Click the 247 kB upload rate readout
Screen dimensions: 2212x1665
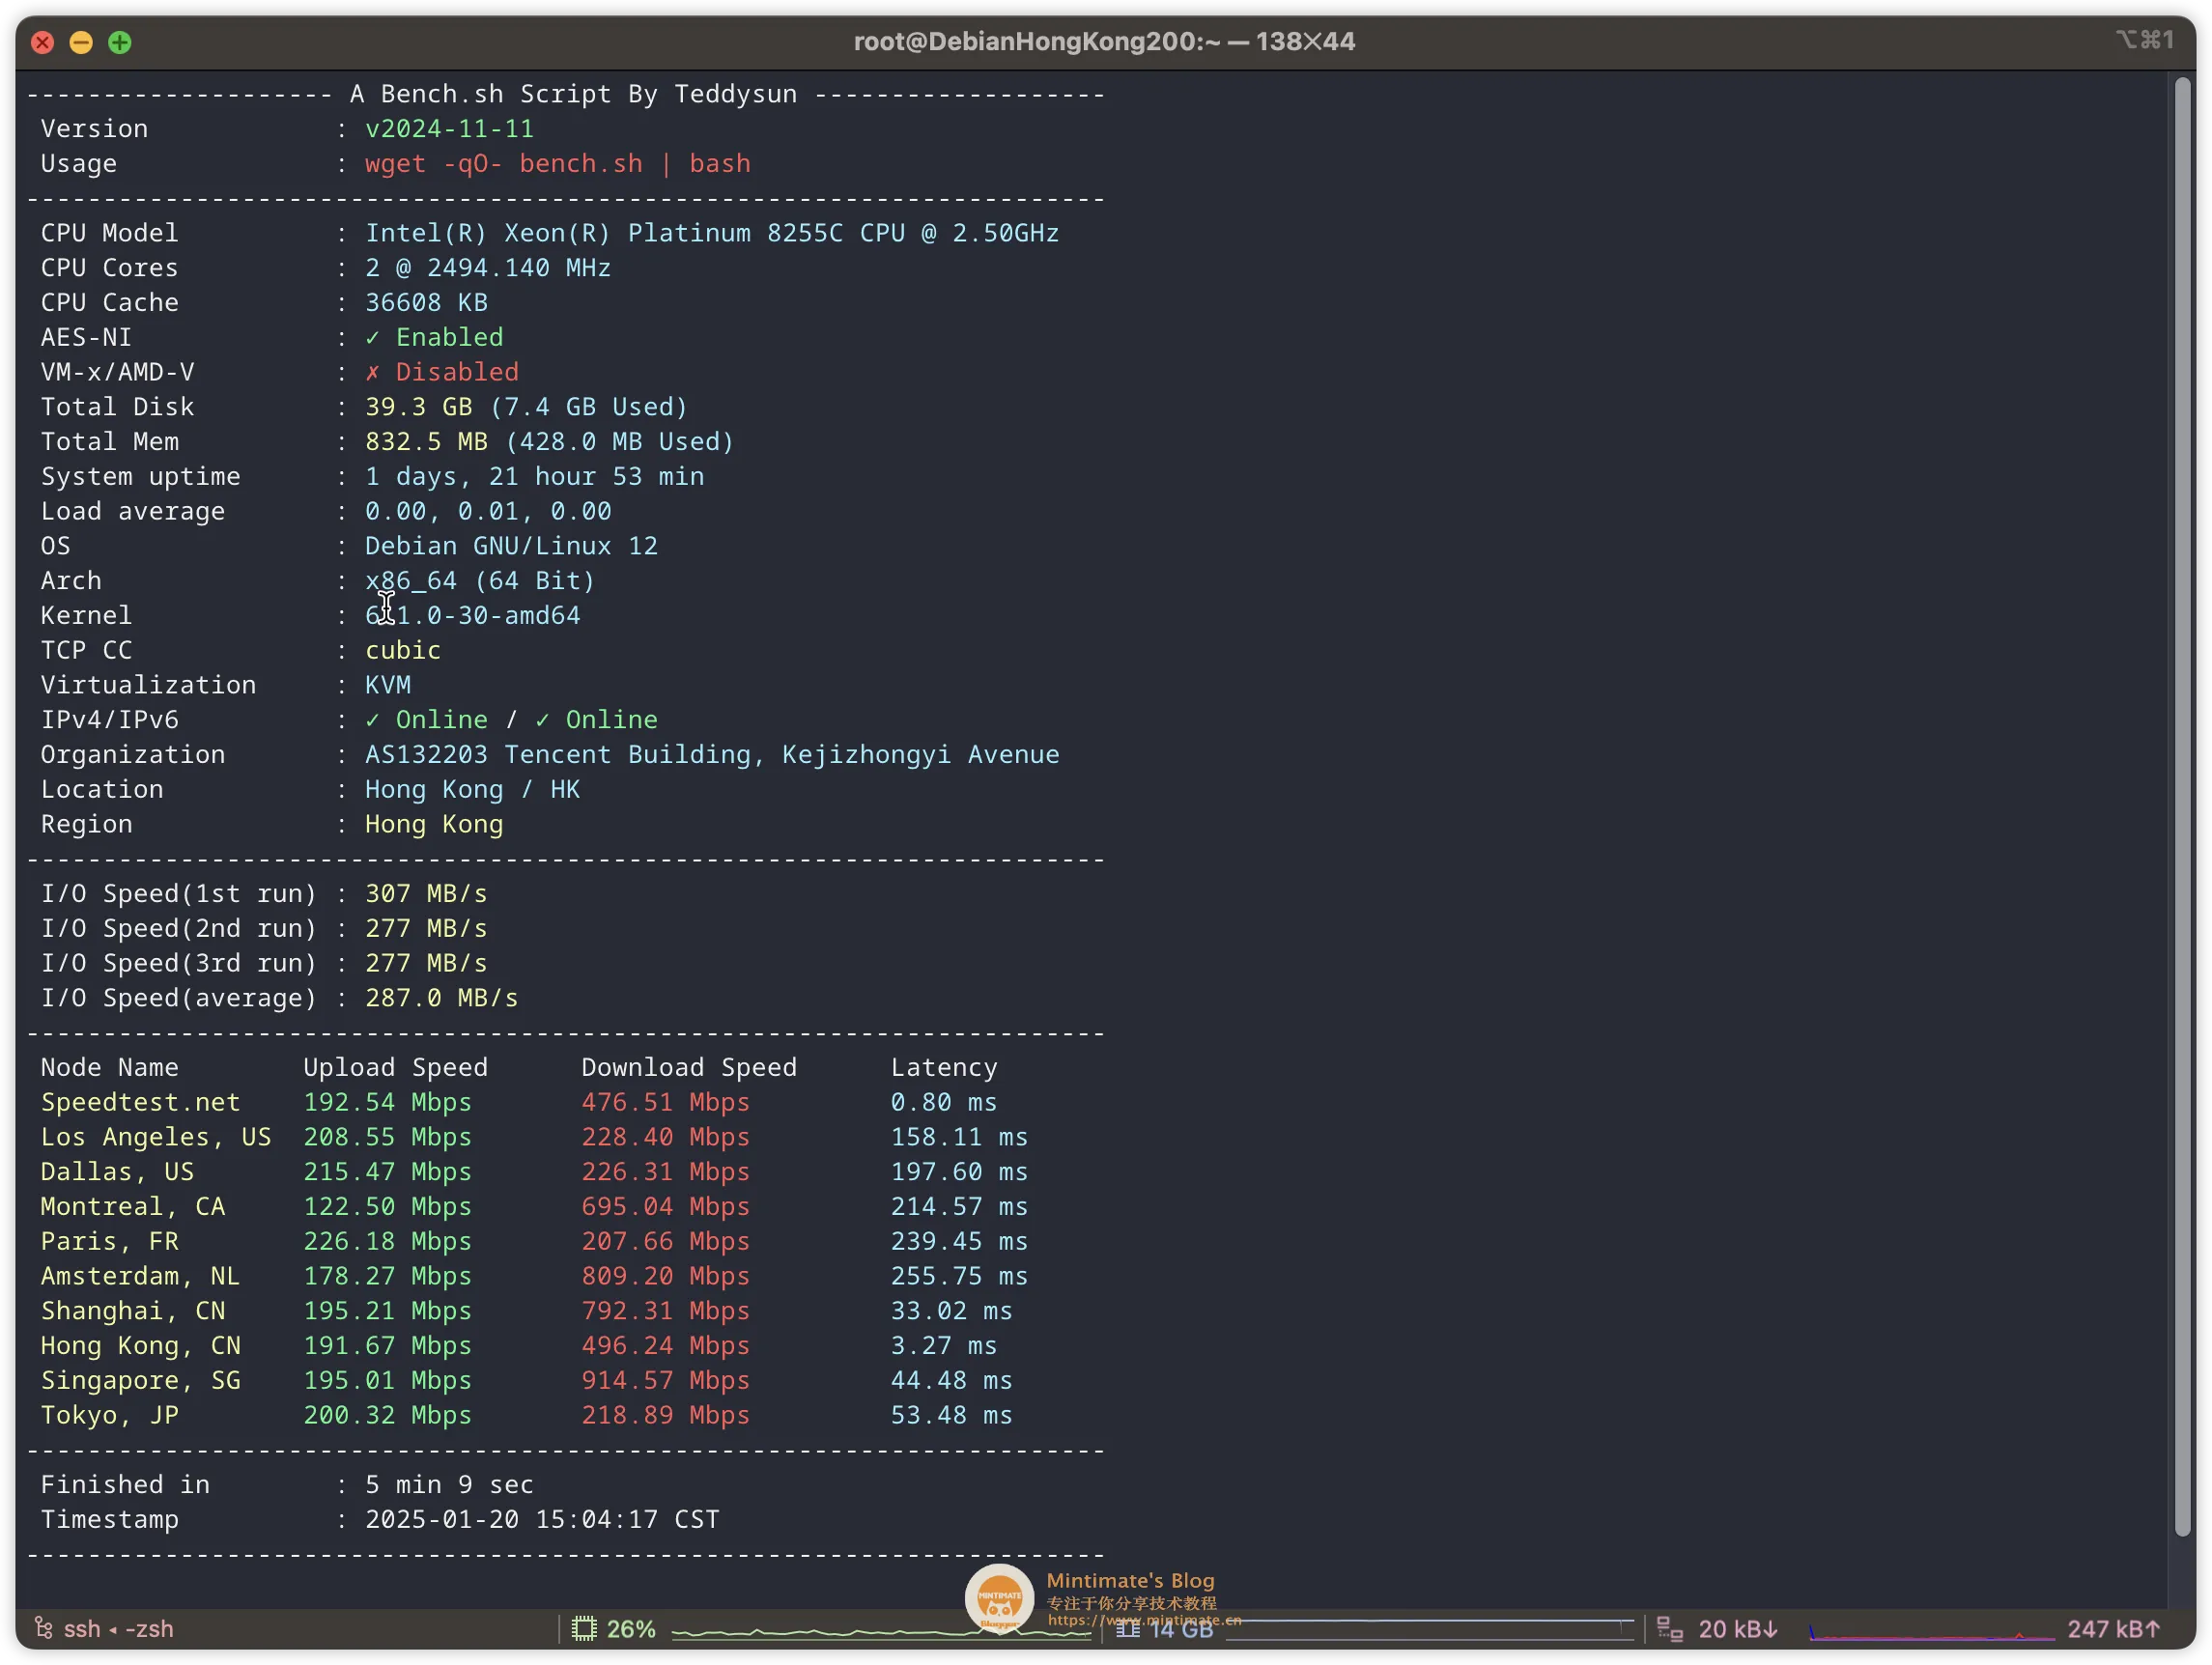(2114, 1629)
